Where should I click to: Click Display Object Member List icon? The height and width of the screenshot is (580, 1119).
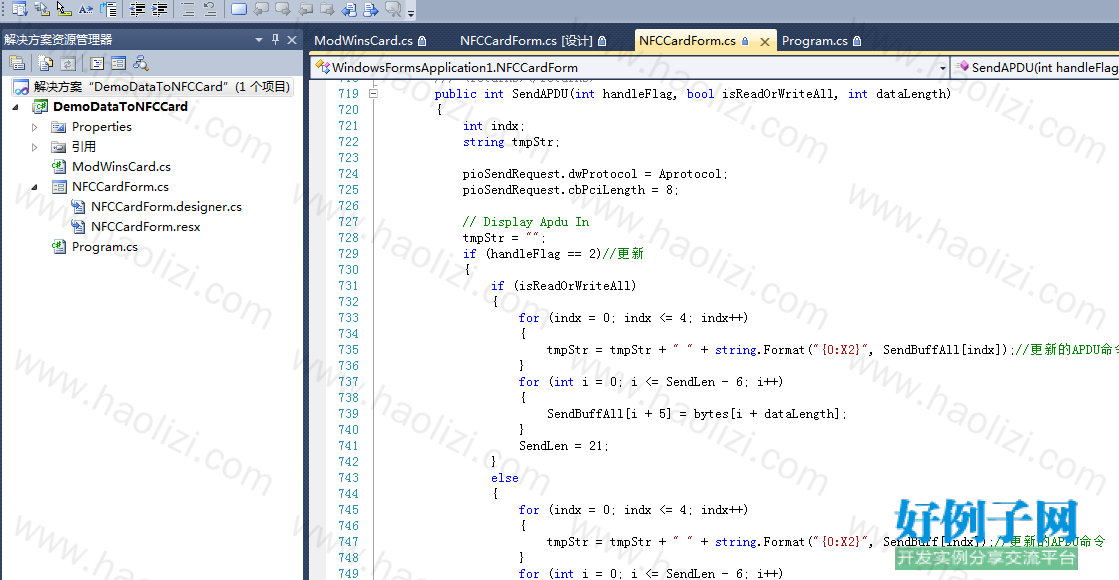(x=20, y=9)
